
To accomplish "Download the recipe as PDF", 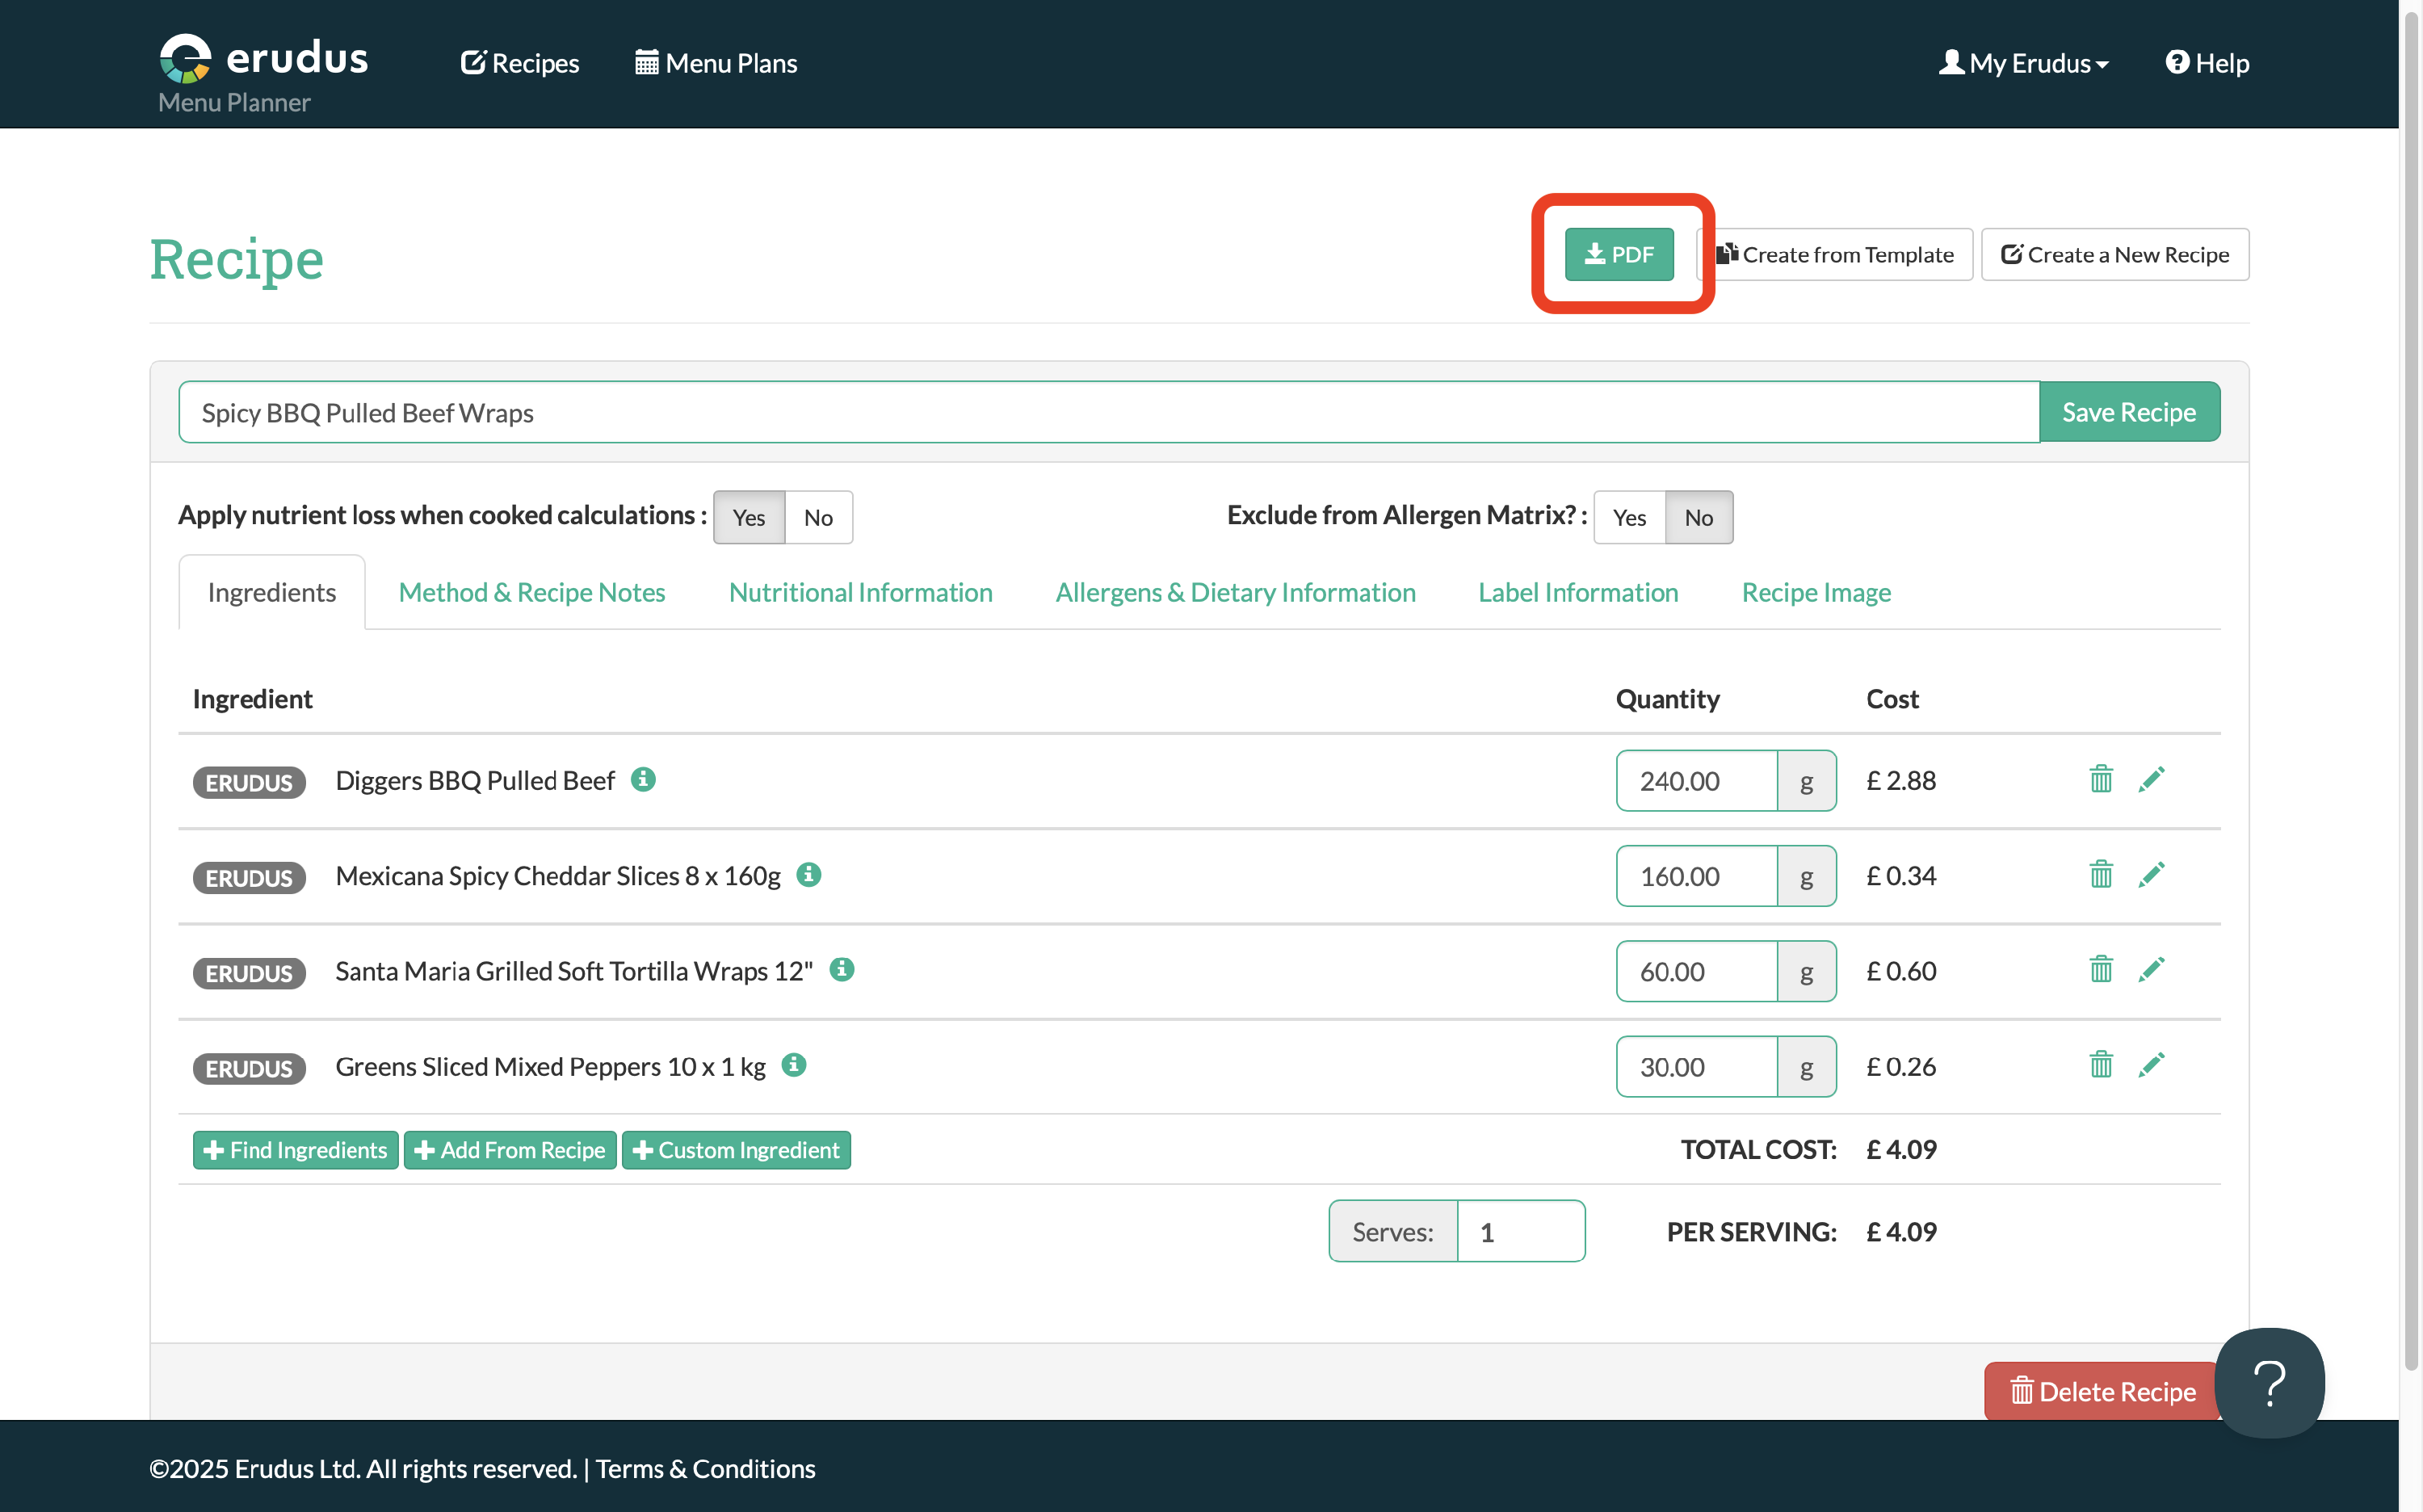I will pos(1618,255).
